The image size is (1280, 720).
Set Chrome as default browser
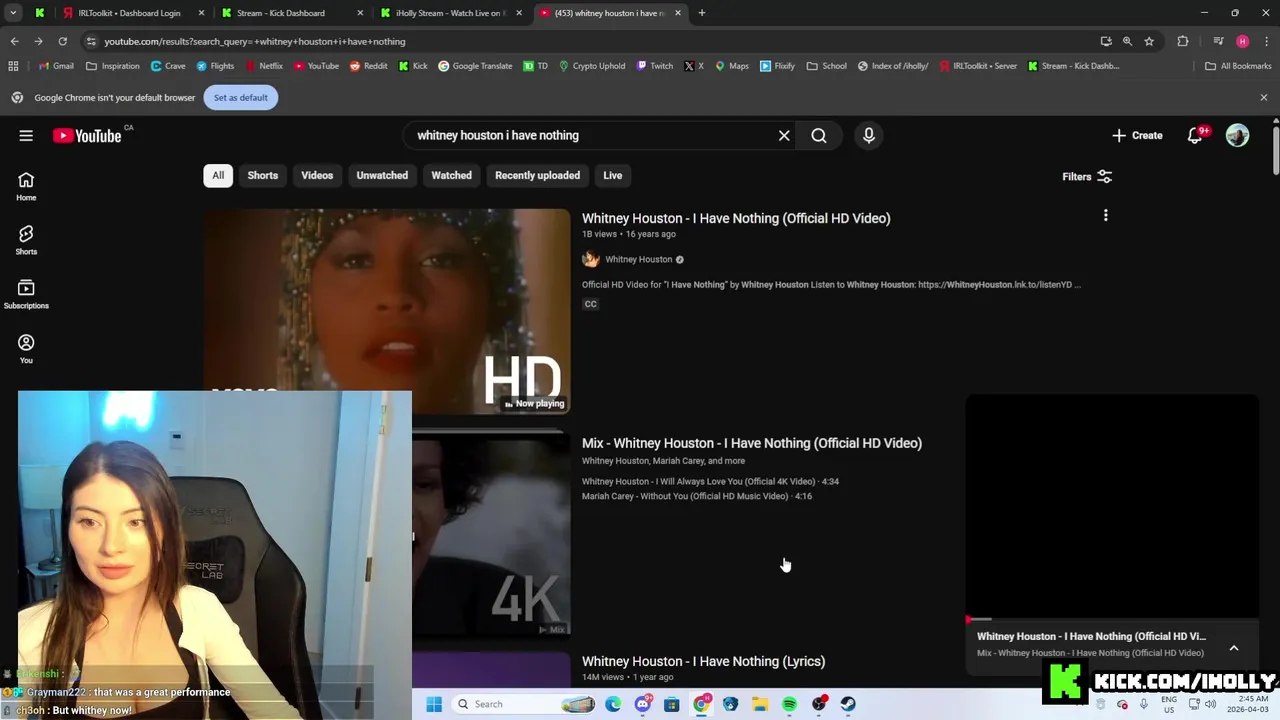(x=241, y=98)
